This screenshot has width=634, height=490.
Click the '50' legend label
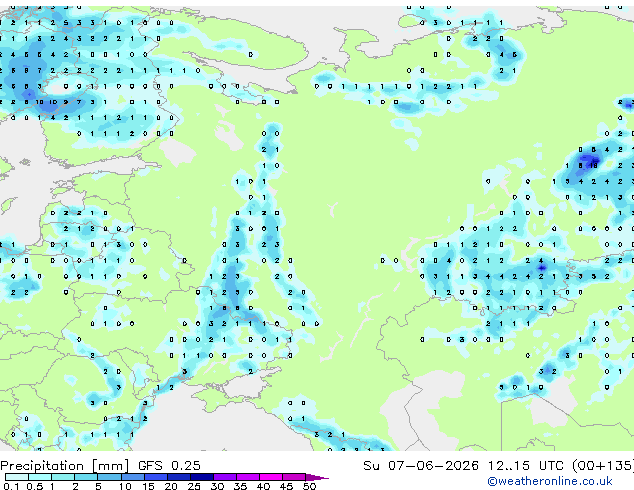pos(310,486)
